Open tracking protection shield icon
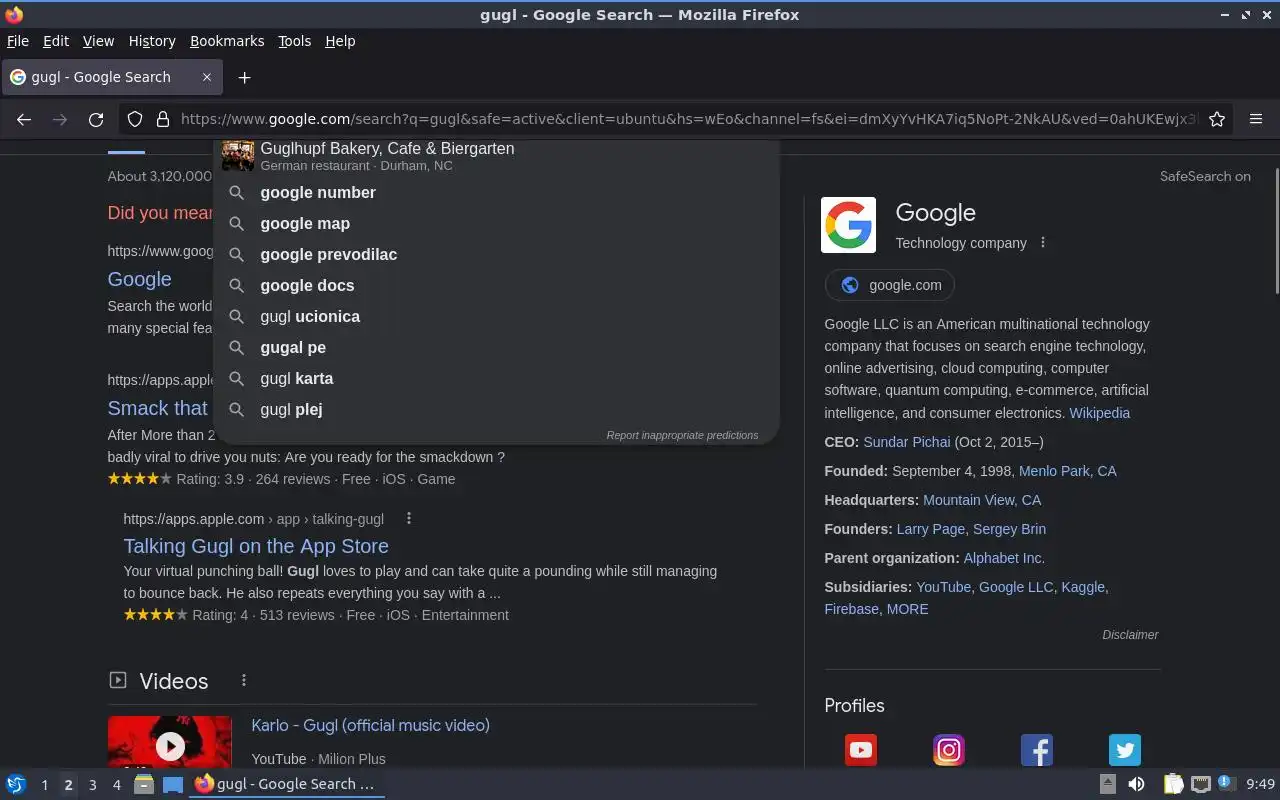 135,119
